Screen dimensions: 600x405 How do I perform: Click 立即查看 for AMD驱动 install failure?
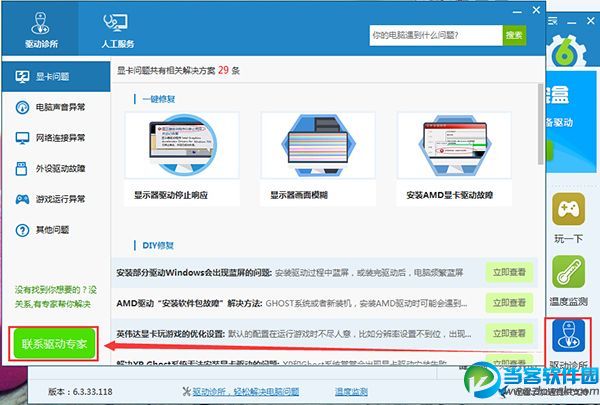[x=509, y=303]
